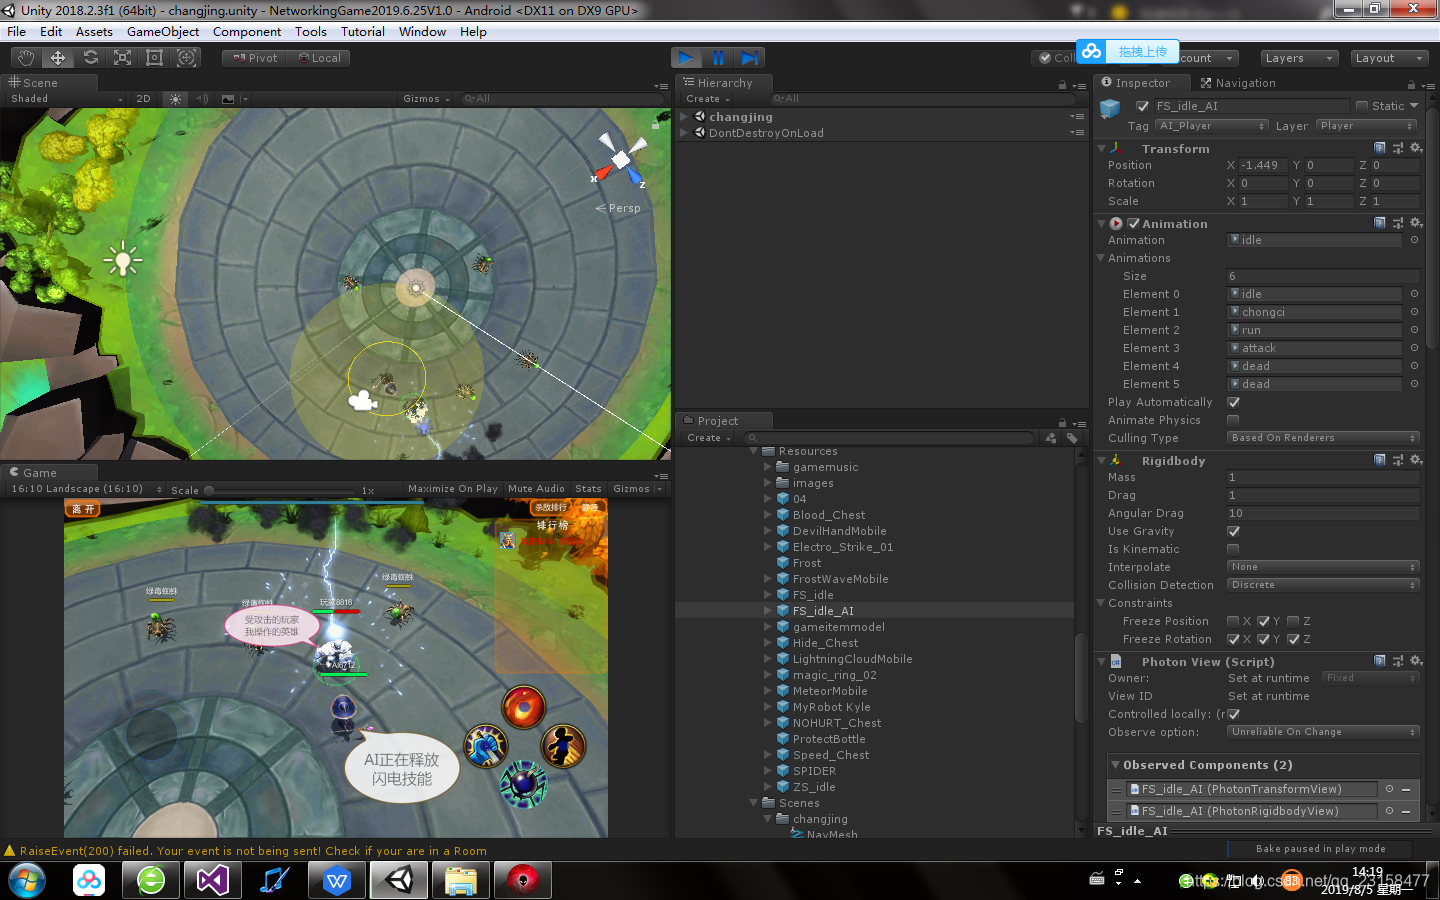Toggle scene audio speaker icon
1440x900 pixels.
pos(201,99)
